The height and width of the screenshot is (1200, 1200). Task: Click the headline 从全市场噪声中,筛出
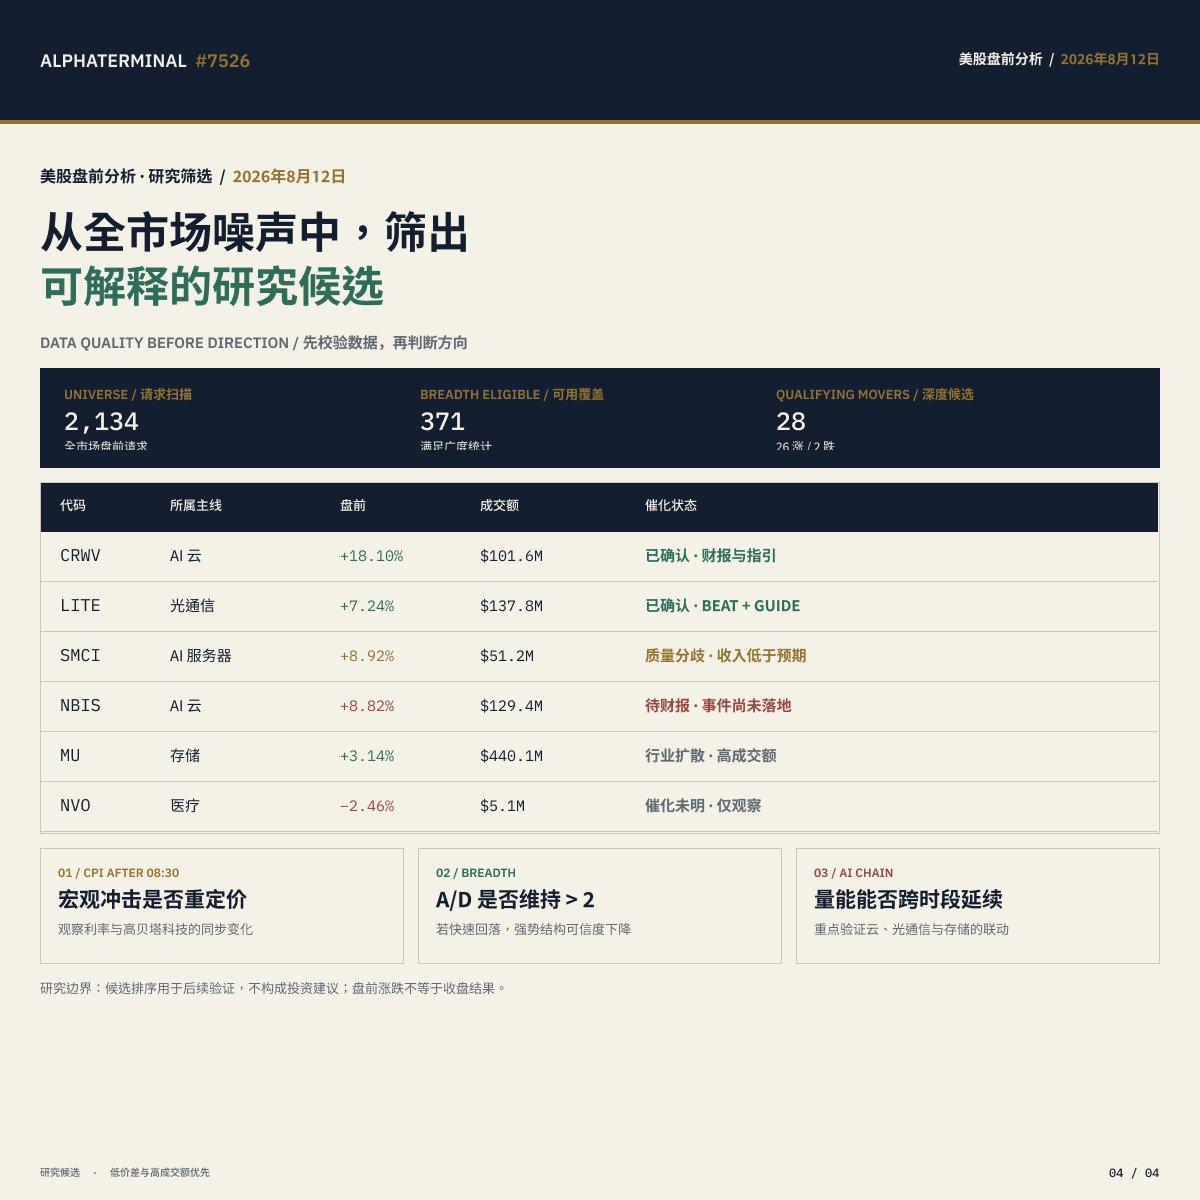(x=255, y=232)
